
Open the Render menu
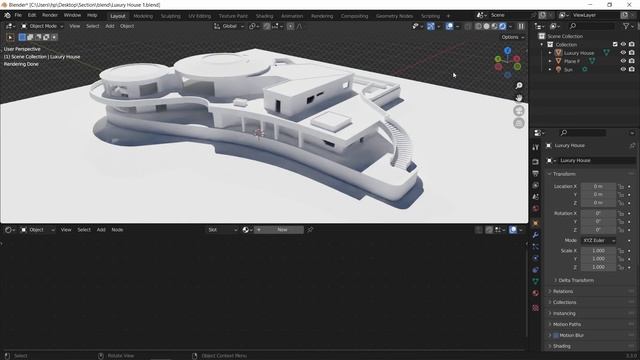pos(50,15)
